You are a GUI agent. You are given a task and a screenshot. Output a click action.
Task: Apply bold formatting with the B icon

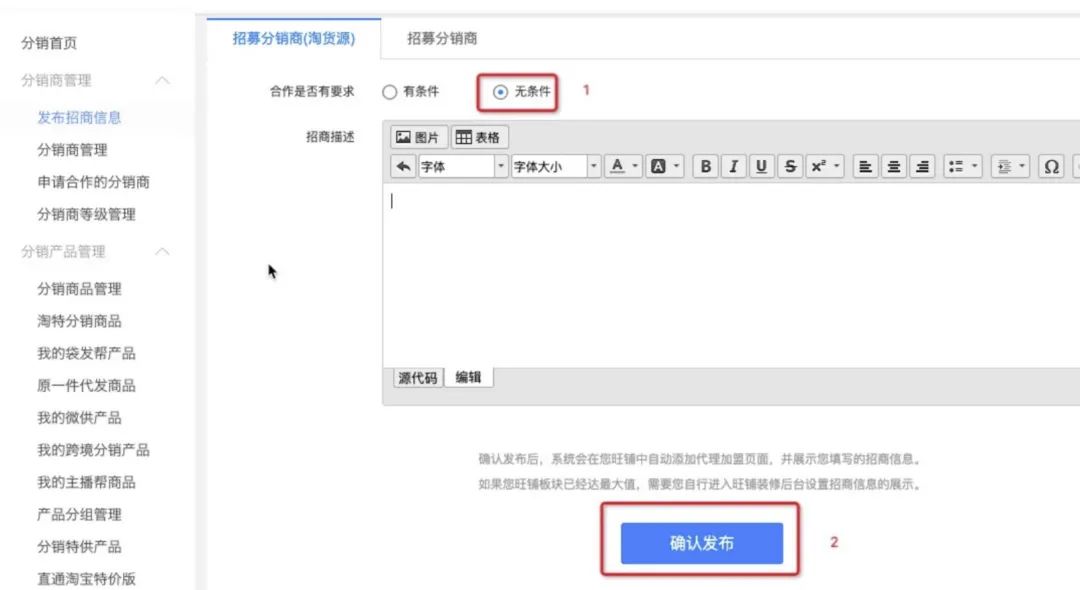click(707, 166)
